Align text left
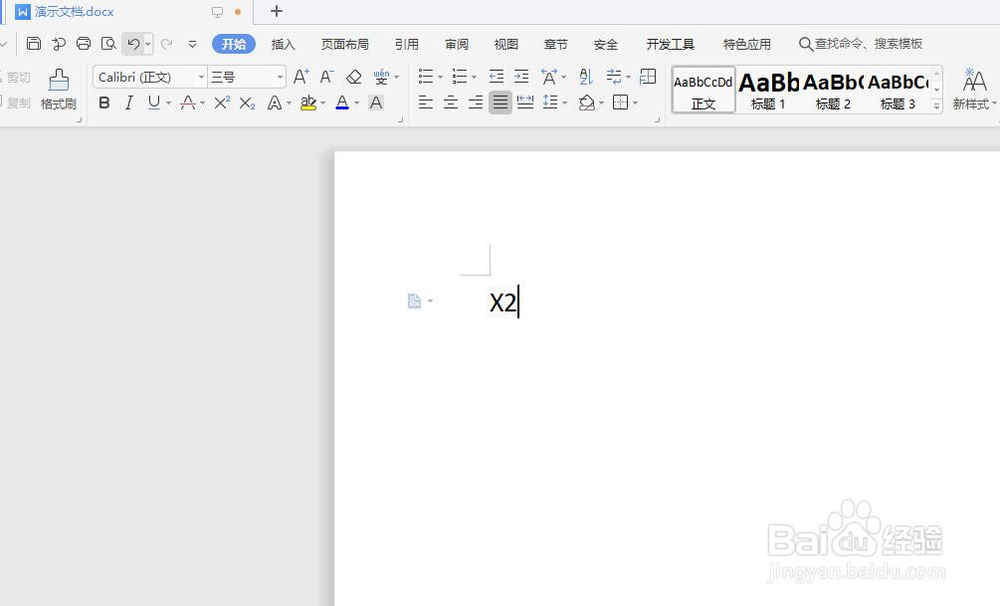The height and width of the screenshot is (606, 1000). point(425,103)
